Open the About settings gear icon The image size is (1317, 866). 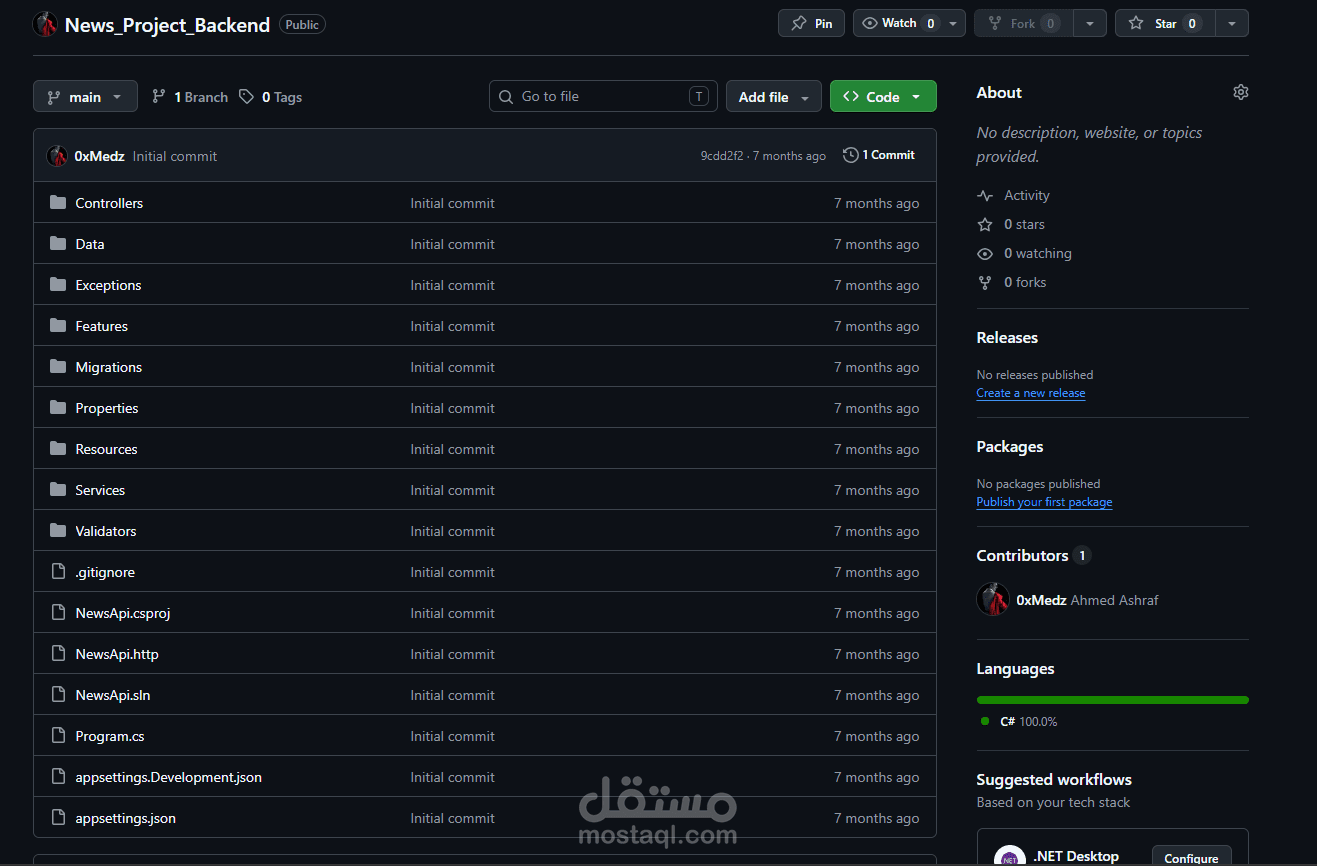click(x=1241, y=92)
